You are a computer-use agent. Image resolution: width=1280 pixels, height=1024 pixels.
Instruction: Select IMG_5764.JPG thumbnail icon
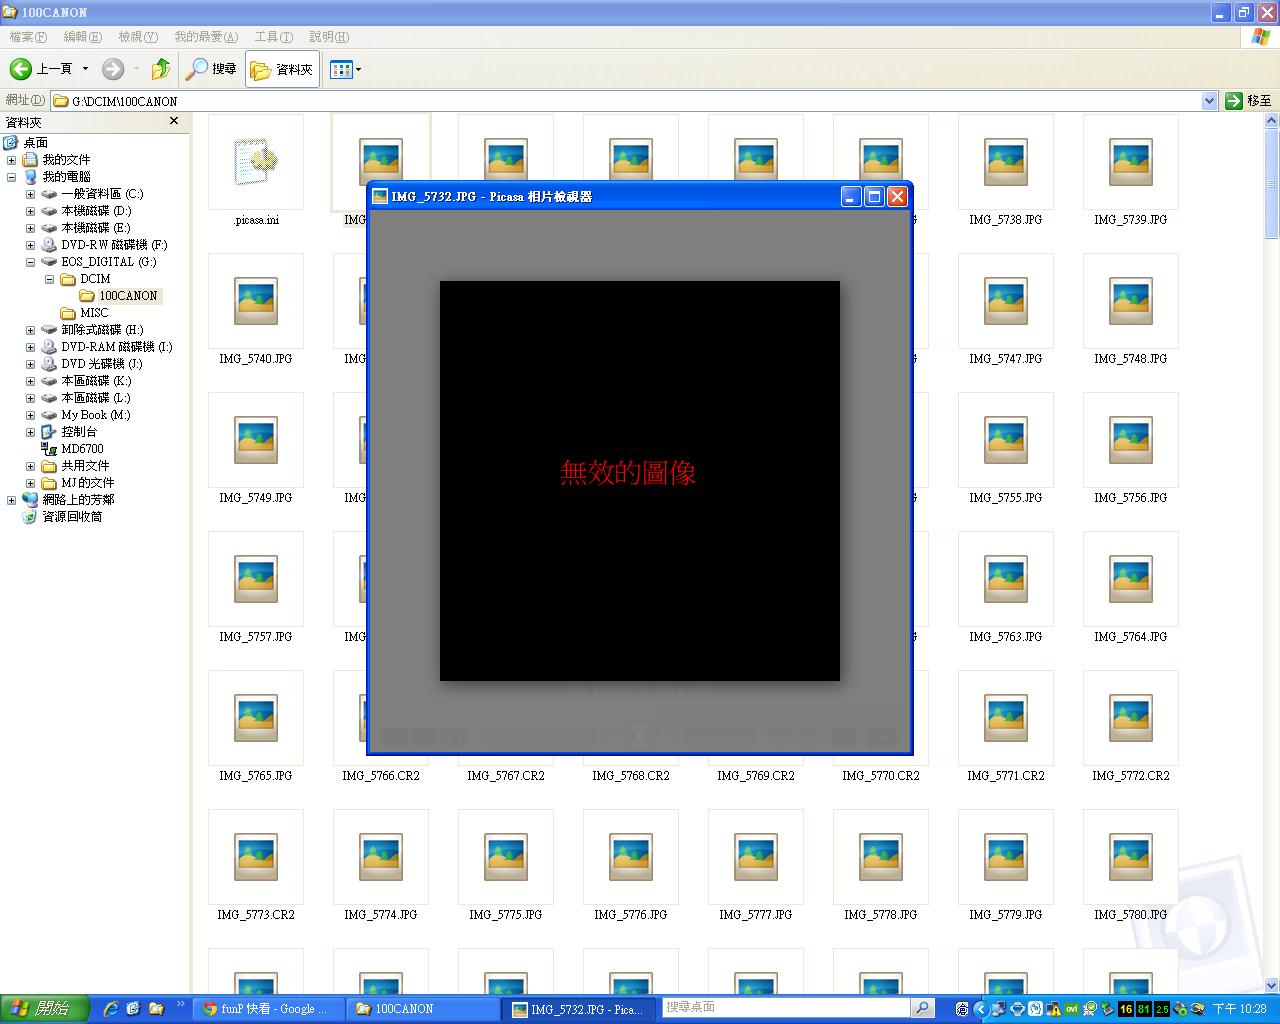tap(1131, 579)
